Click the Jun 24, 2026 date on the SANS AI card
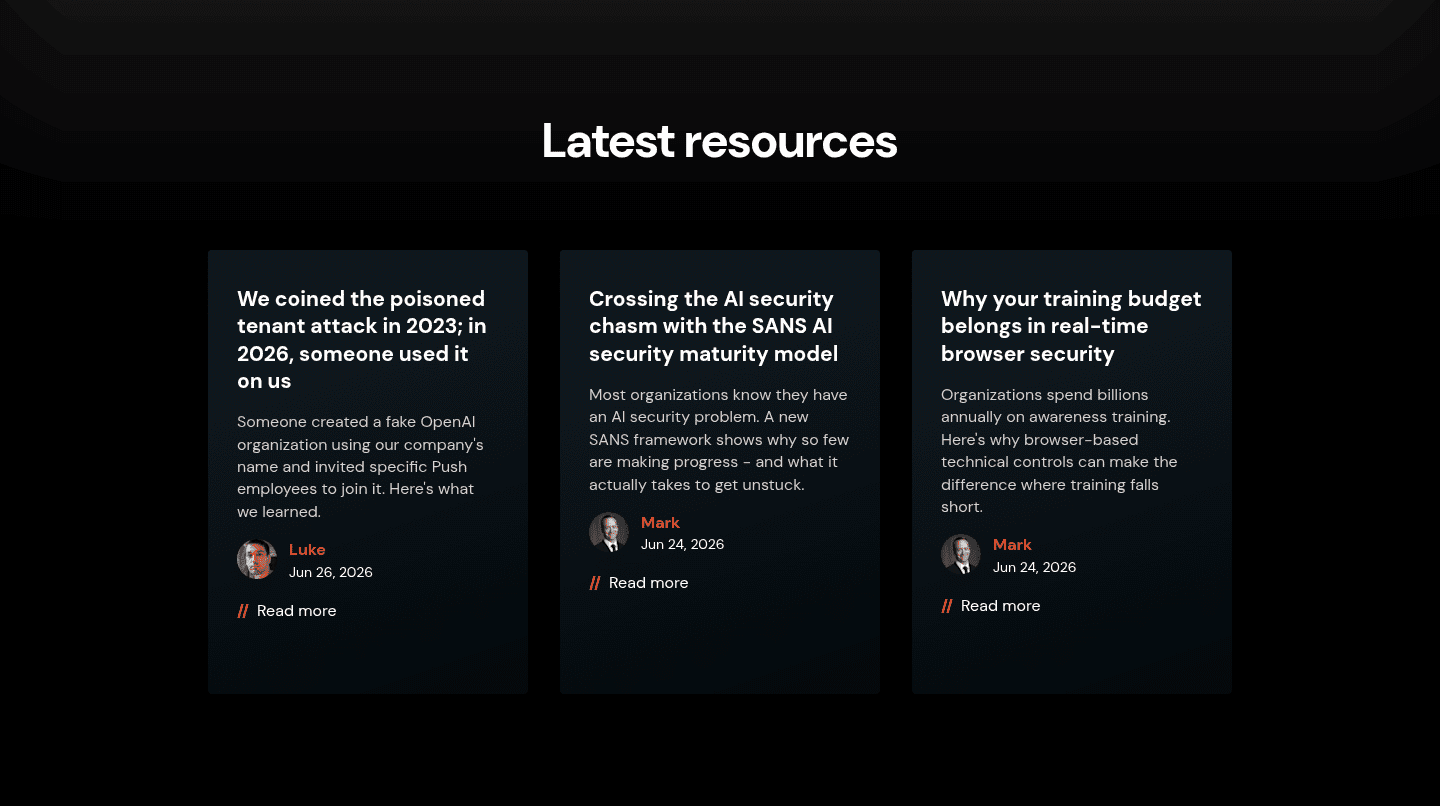The width and height of the screenshot is (1440, 806). coord(683,545)
